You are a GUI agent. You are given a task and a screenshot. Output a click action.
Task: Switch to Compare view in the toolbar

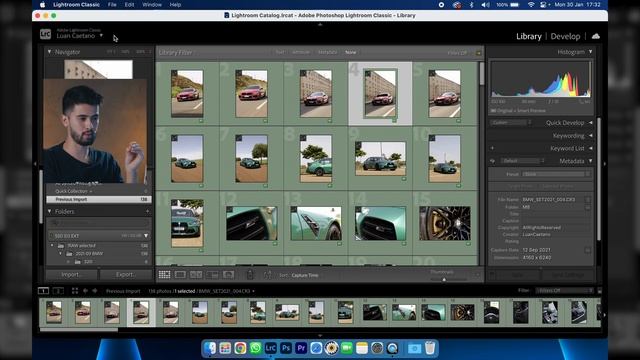click(196, 275)
